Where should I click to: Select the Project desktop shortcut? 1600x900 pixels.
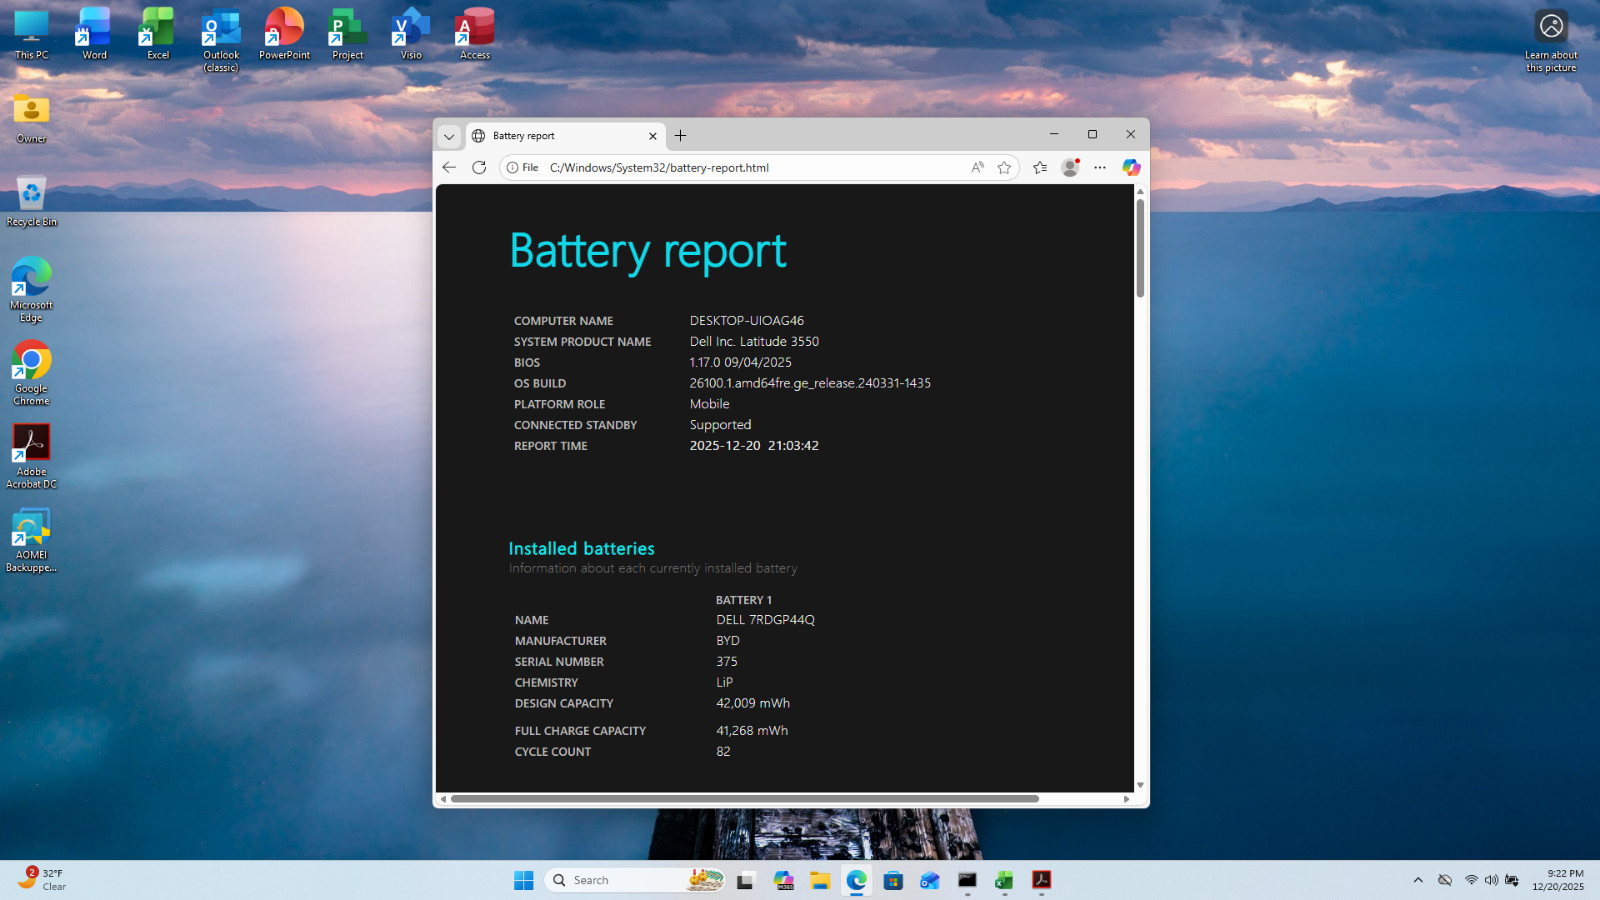[348, 34]
